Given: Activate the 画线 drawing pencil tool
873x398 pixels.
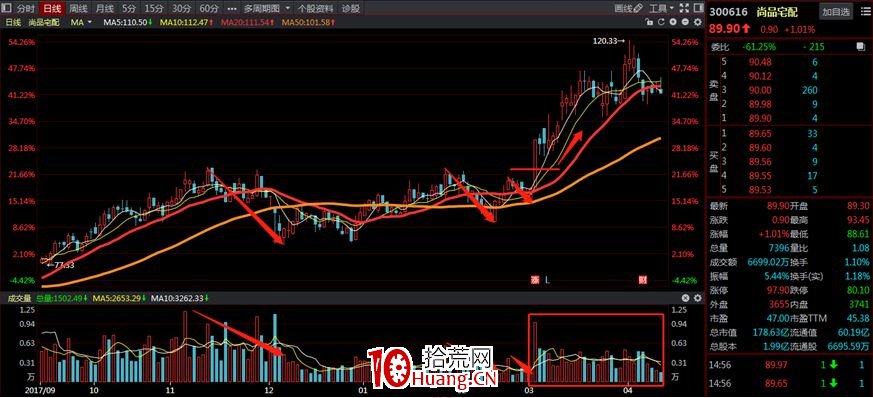Looking at the screenshot, I should coord(628,9).
